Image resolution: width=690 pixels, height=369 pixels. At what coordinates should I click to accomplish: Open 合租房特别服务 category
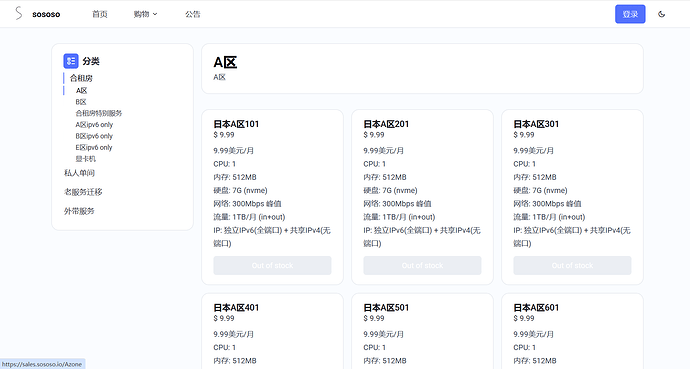(x=99, y=113)
